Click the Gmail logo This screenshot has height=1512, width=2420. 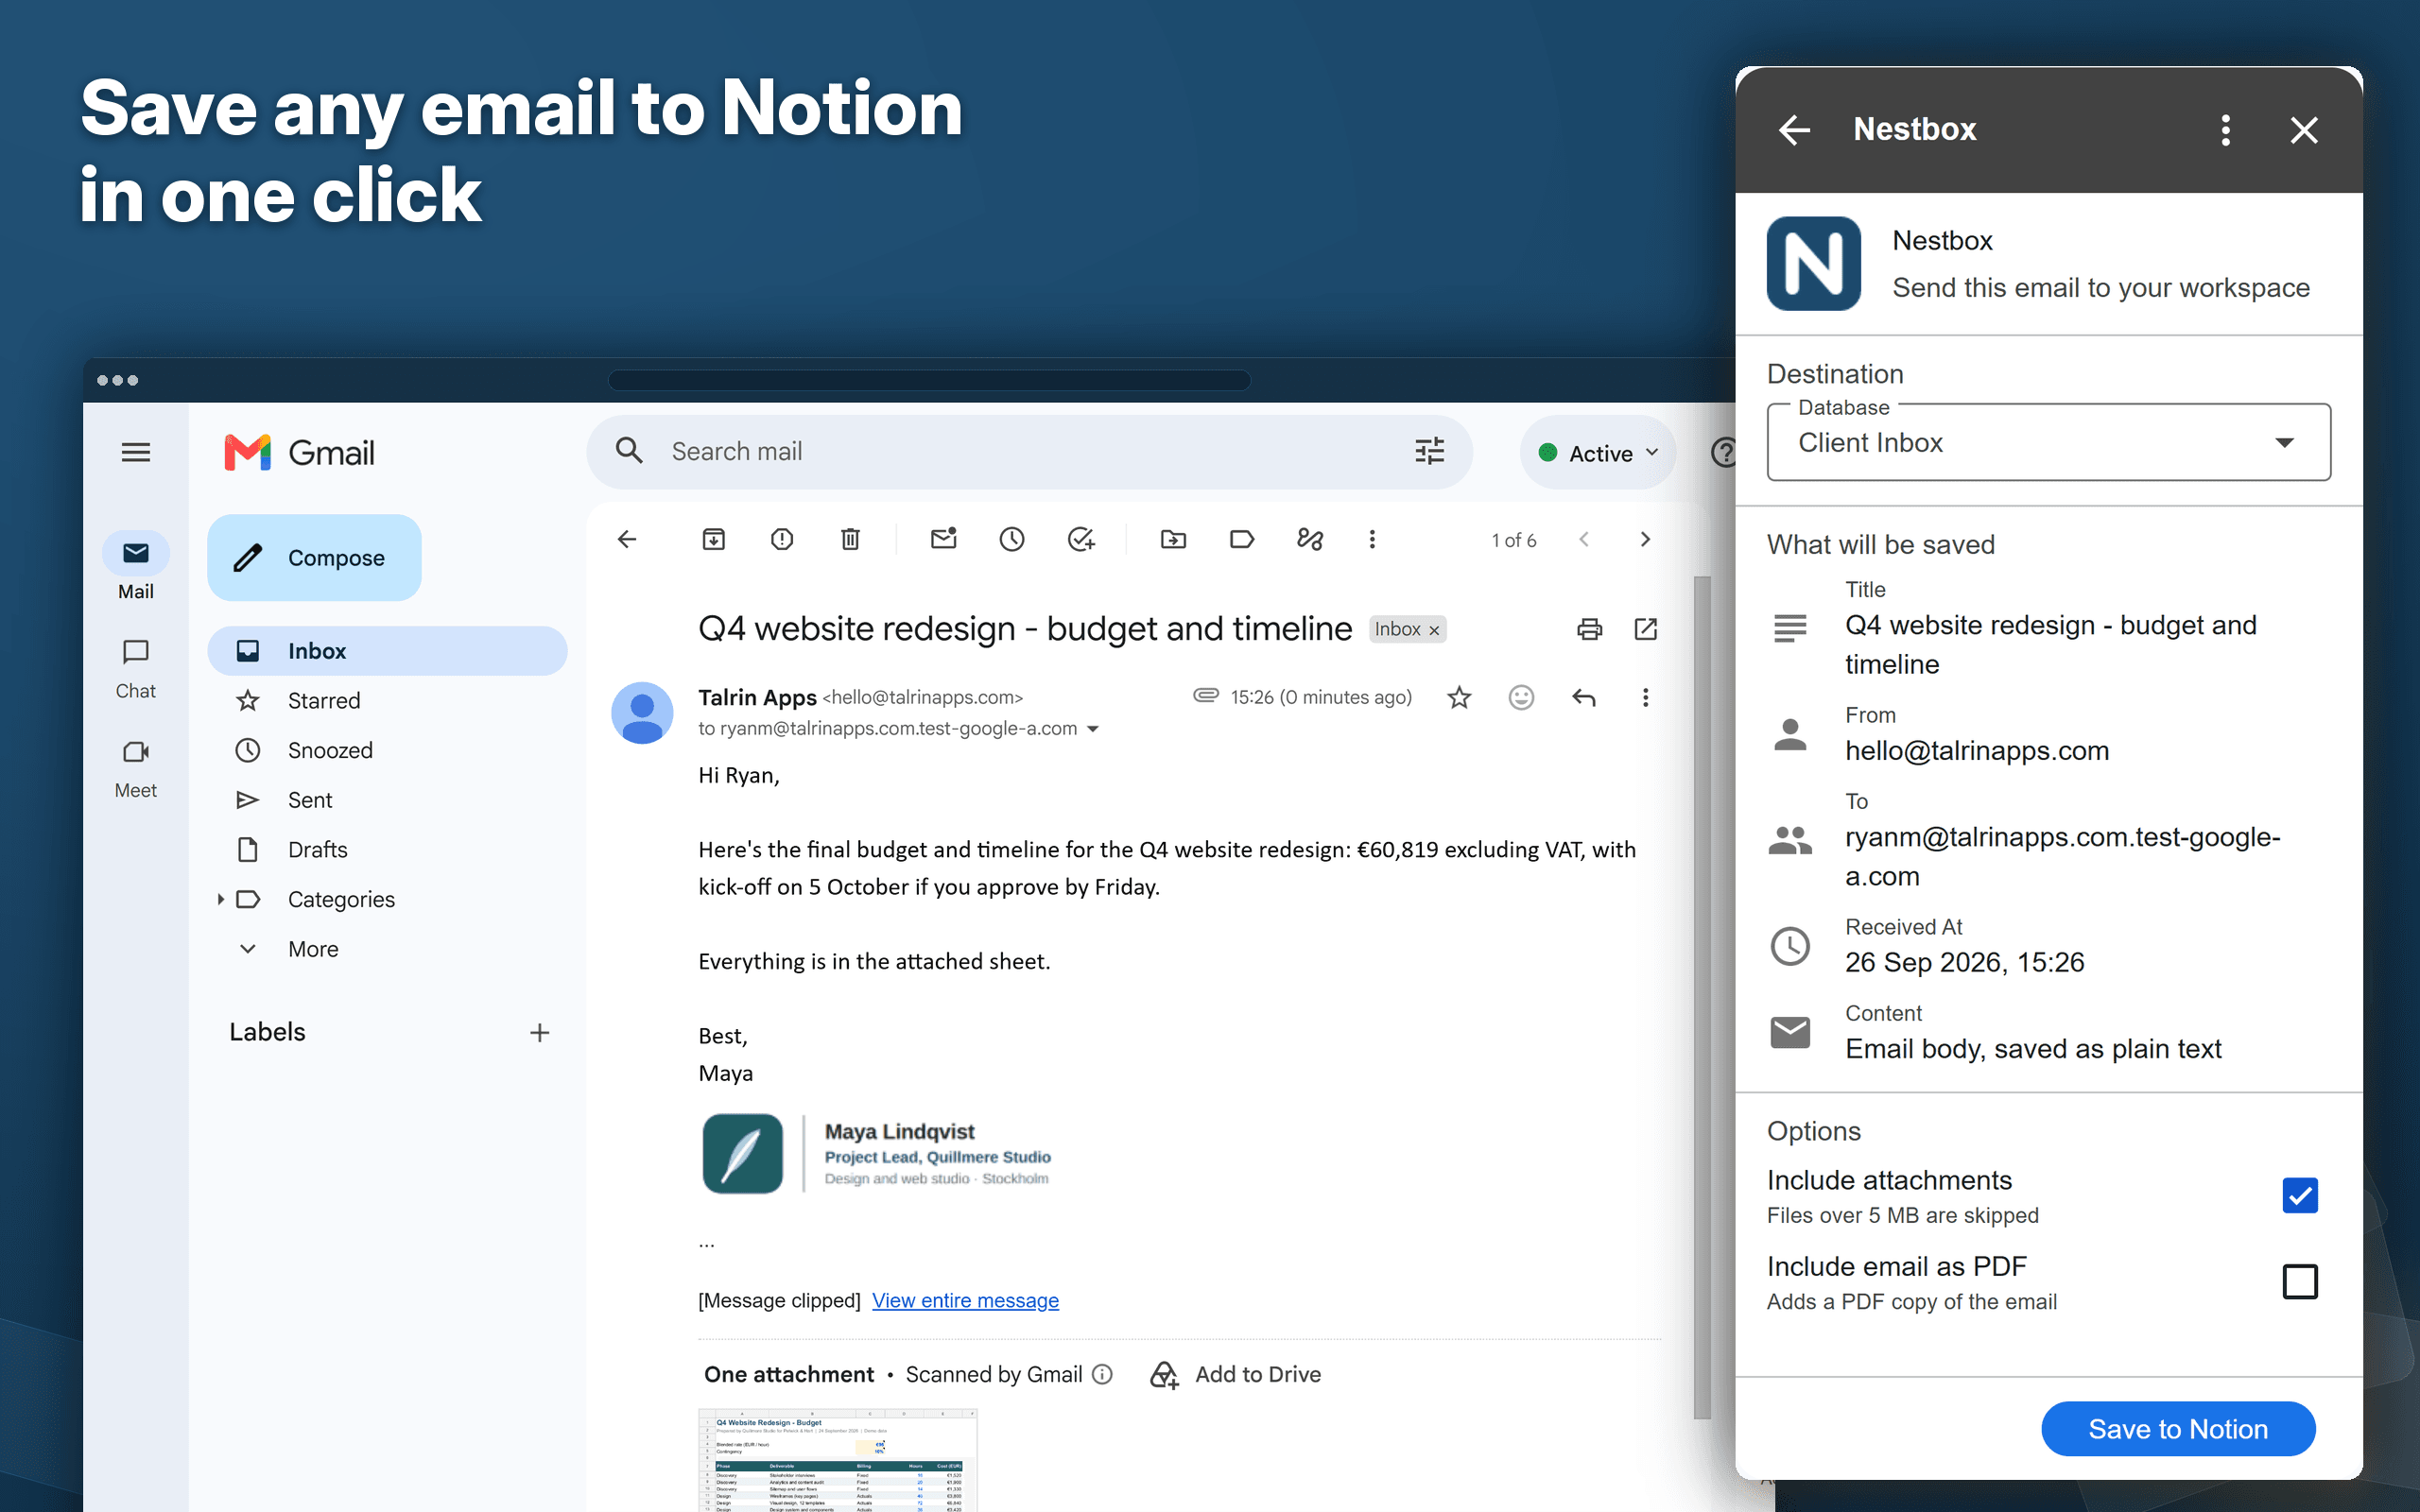coord(300,453)
